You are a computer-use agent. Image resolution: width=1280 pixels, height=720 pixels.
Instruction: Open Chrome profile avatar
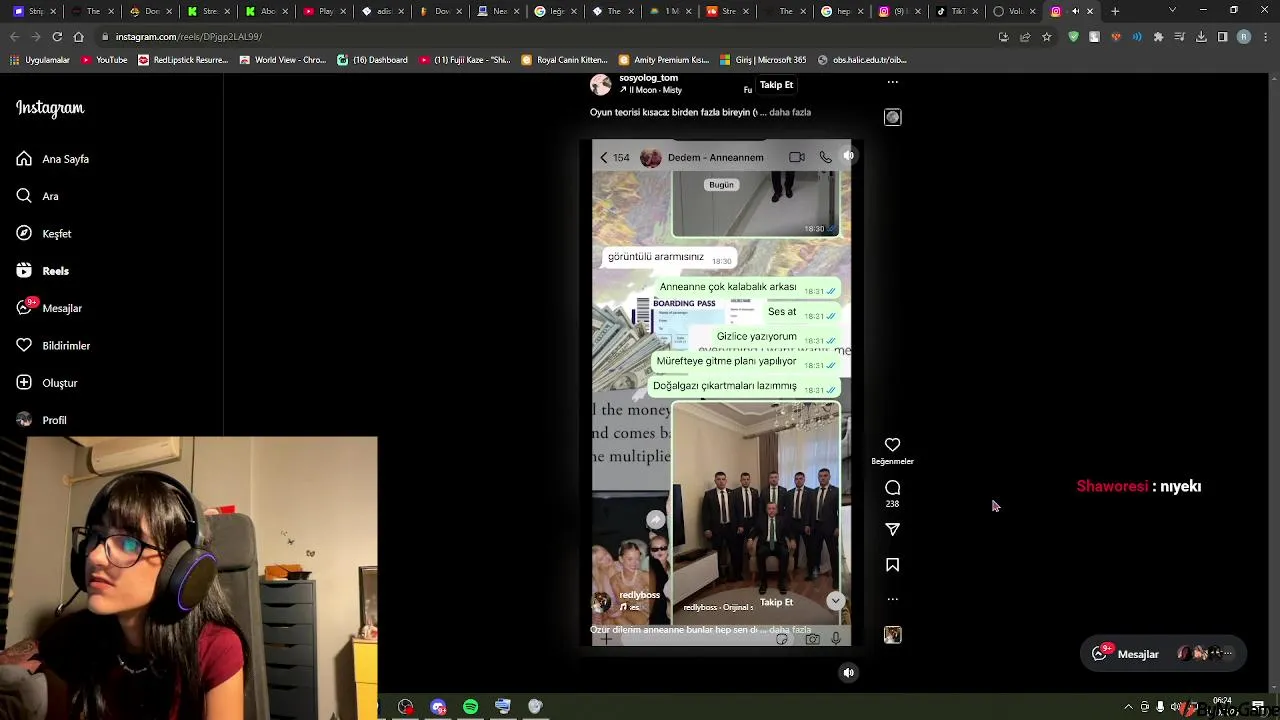pos(1243,37)
